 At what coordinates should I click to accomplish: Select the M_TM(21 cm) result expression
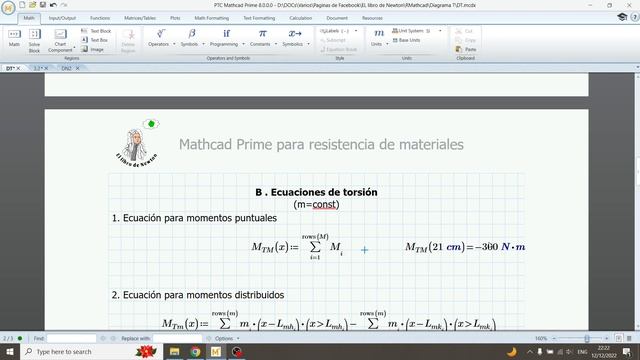[x=465, y=247]
